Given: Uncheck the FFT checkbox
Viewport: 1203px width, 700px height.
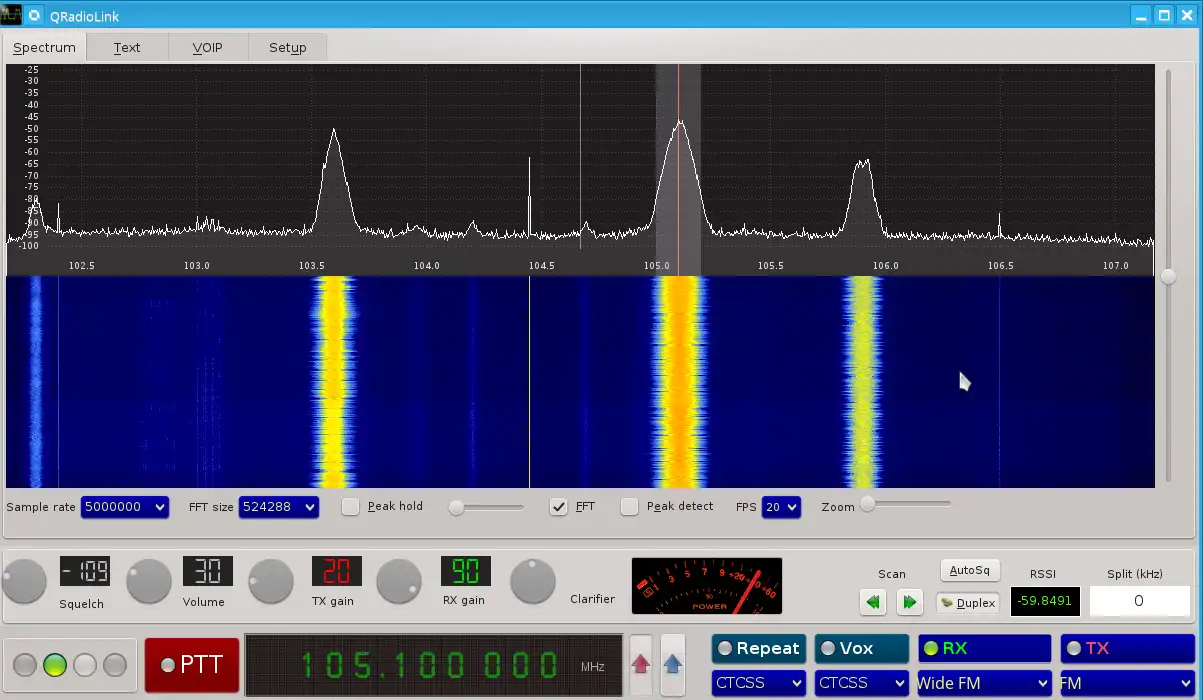Looking at the screenshot, I should click(x=559, y=507).
